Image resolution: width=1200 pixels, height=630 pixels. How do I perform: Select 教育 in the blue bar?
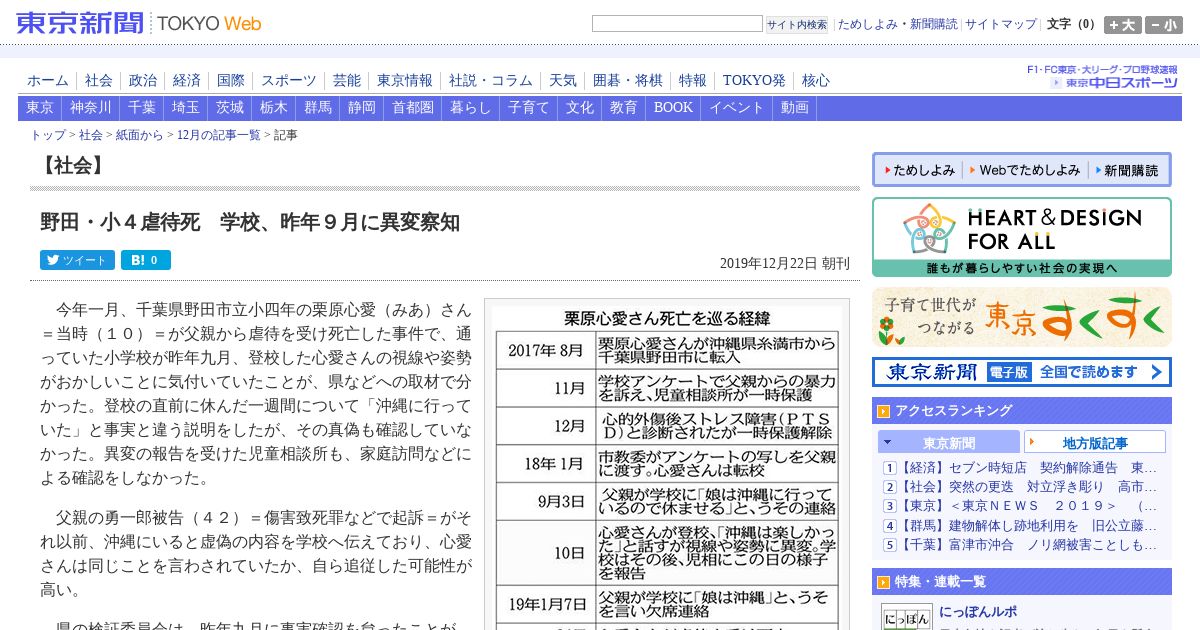tap(624, 108)
